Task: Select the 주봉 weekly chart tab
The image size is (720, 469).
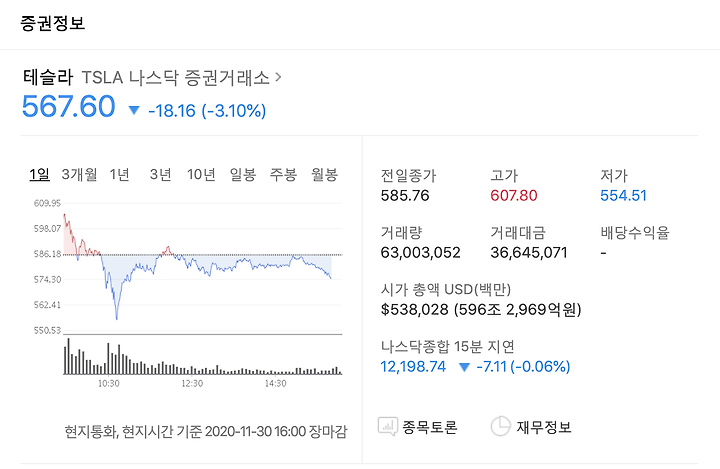Action: click(x=283, y=174)
